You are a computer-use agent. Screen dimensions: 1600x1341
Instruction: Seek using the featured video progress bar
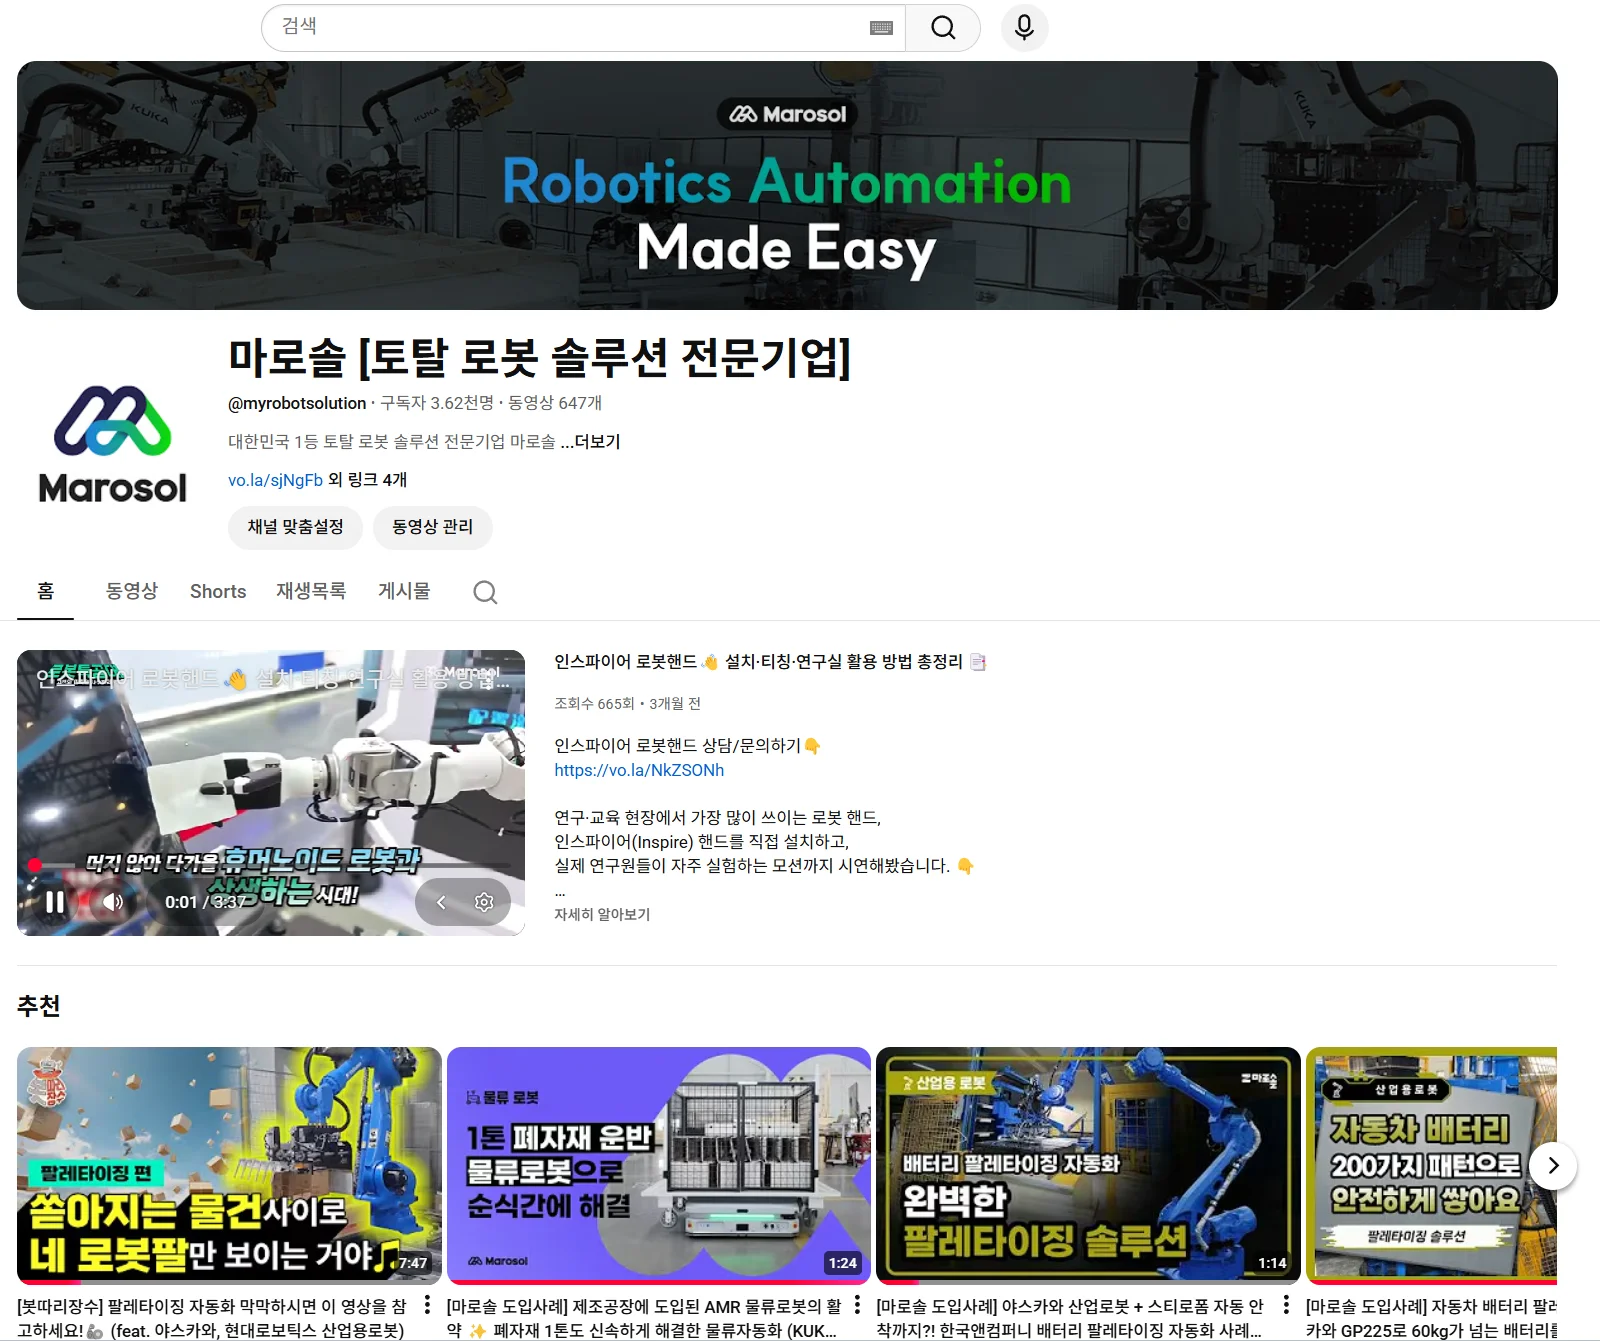[x=271, y=865]
